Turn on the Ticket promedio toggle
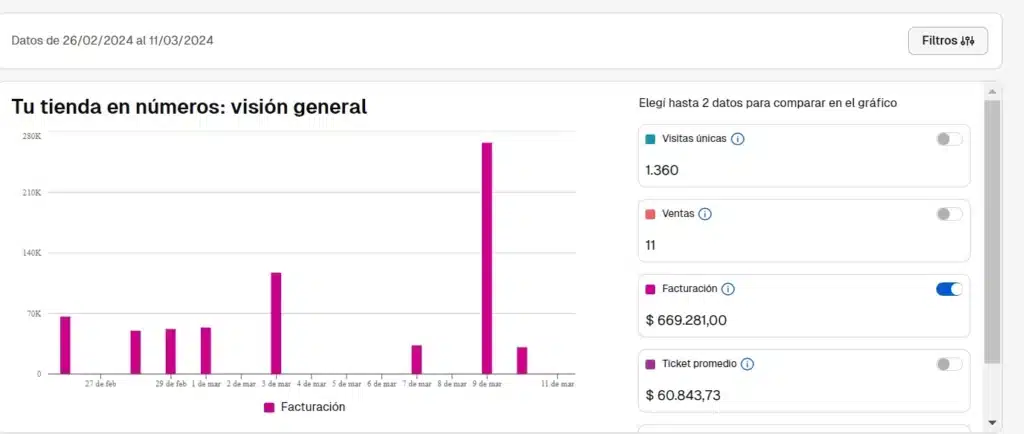The image size is (1024, 434). pyautogui.click(x=949, y=364)
